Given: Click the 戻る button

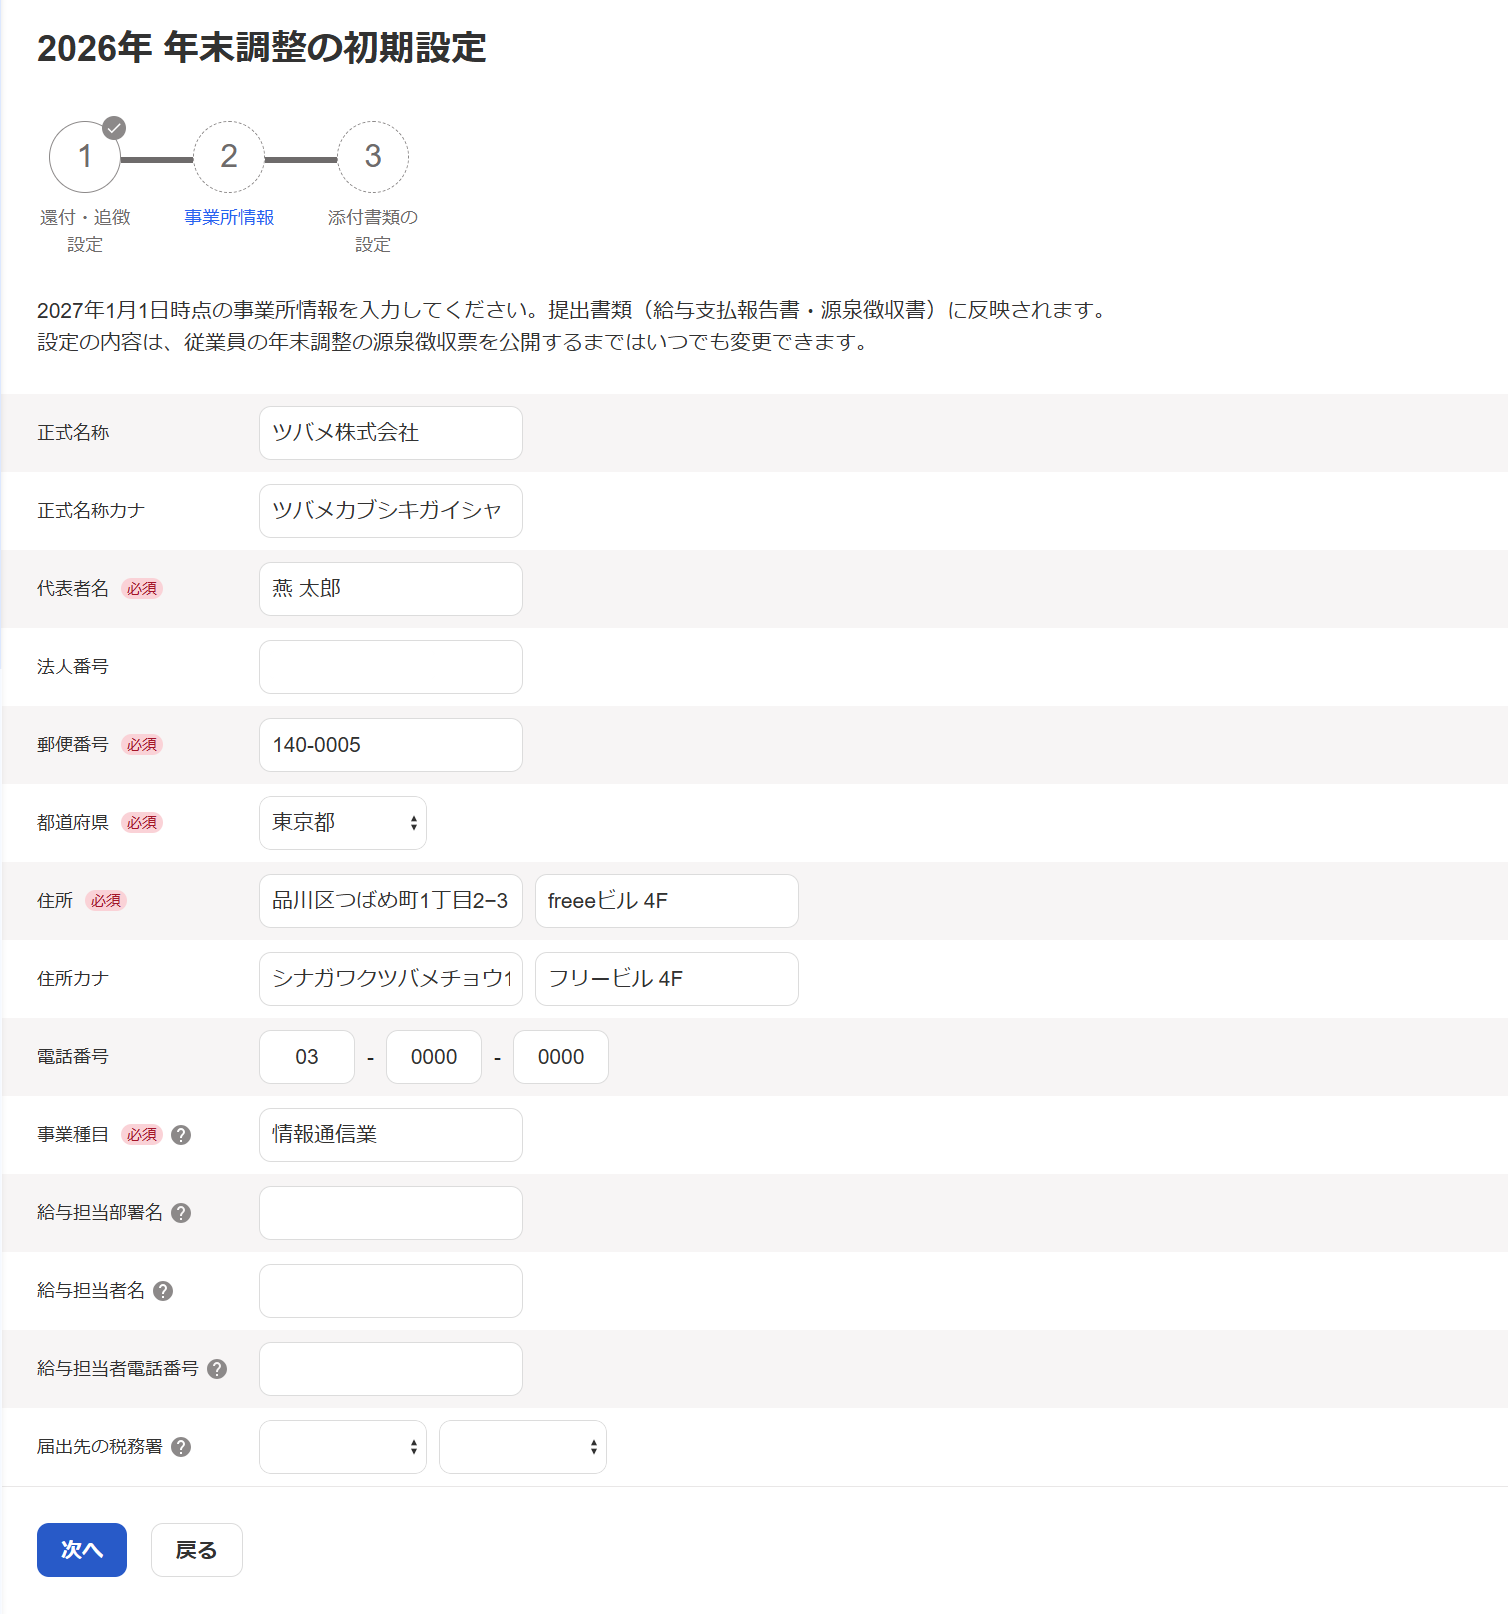Looking at the screenshot, I should coord(197,1550).
